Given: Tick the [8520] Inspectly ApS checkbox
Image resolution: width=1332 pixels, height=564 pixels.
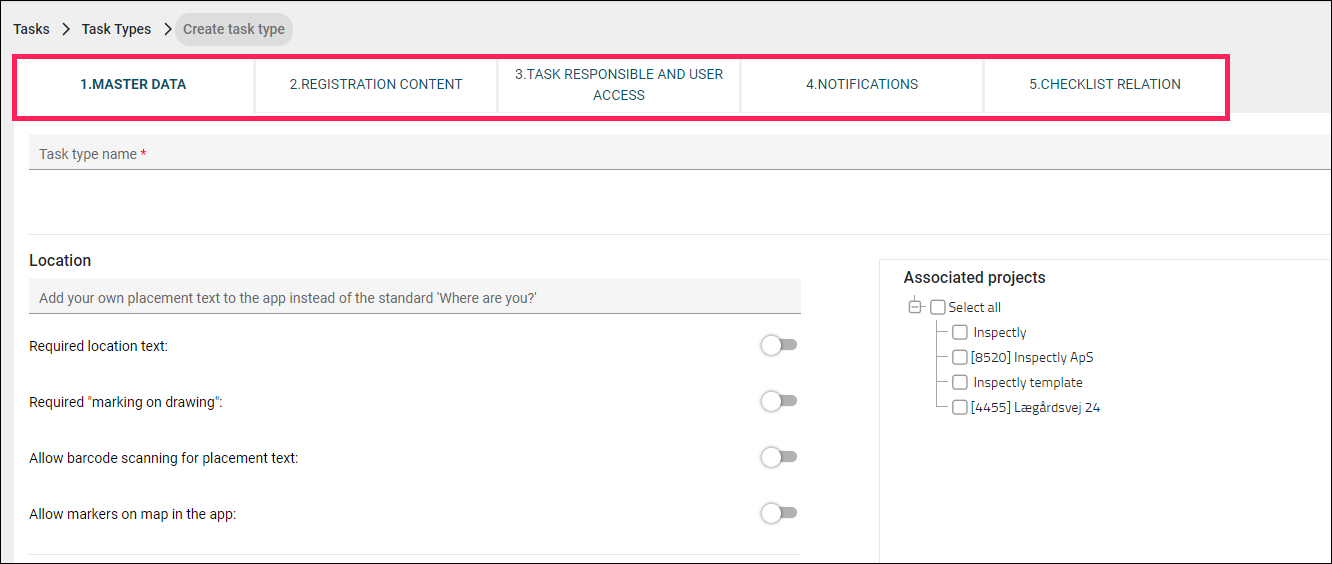Looking at the screenshot, I should pos(960,357).
